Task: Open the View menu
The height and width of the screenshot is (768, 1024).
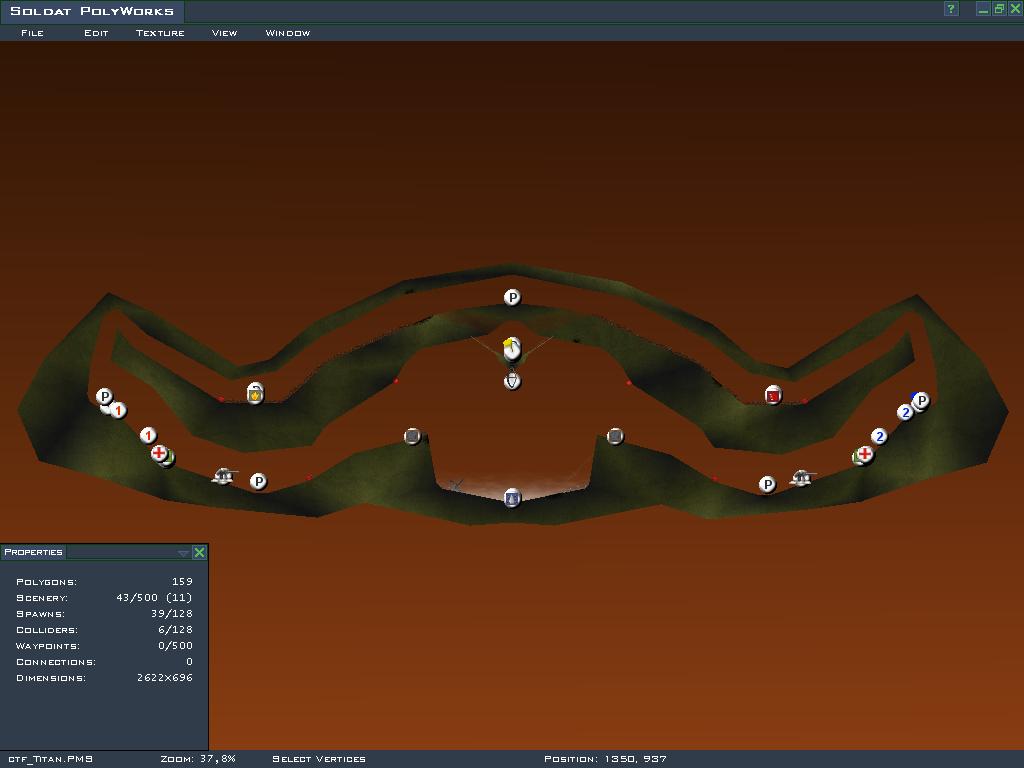Action: [x=224, y=33]
